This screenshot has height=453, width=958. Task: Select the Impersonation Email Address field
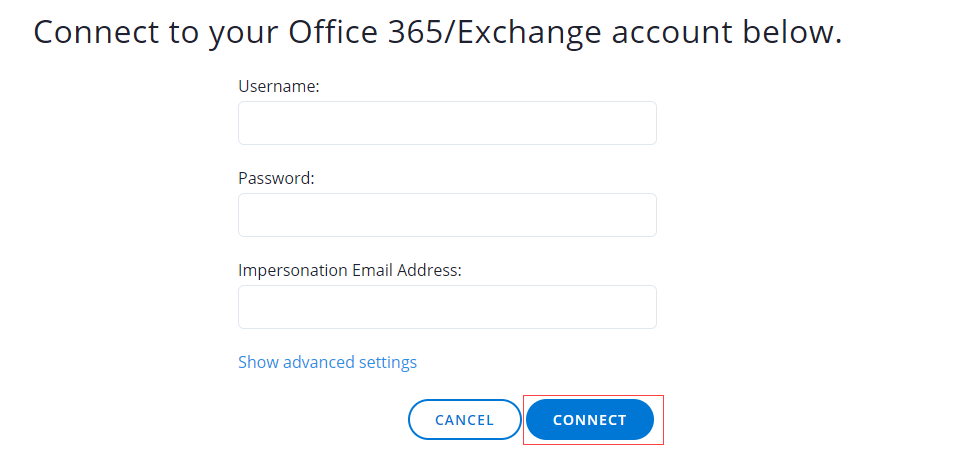447,307
